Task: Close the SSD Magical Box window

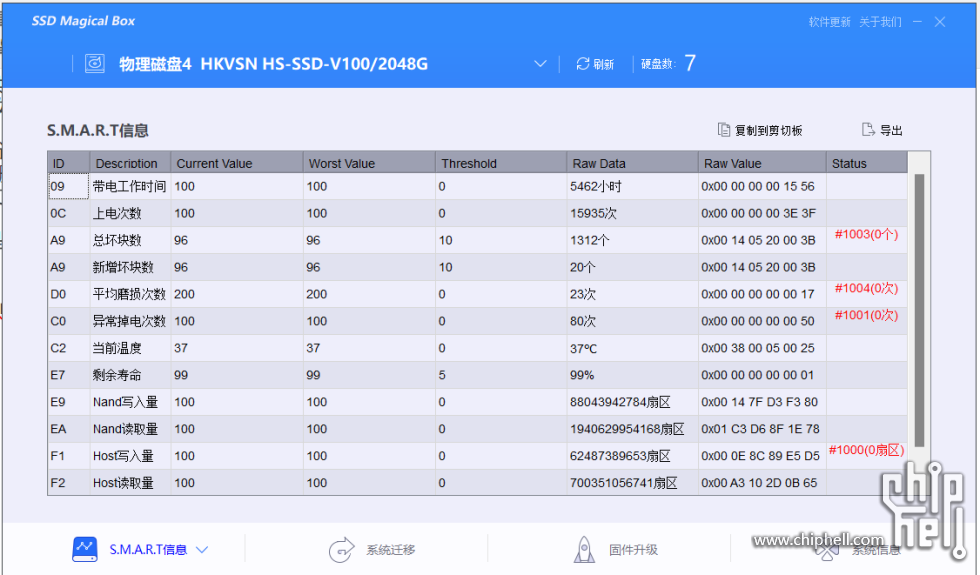Action: click(939, 22)
